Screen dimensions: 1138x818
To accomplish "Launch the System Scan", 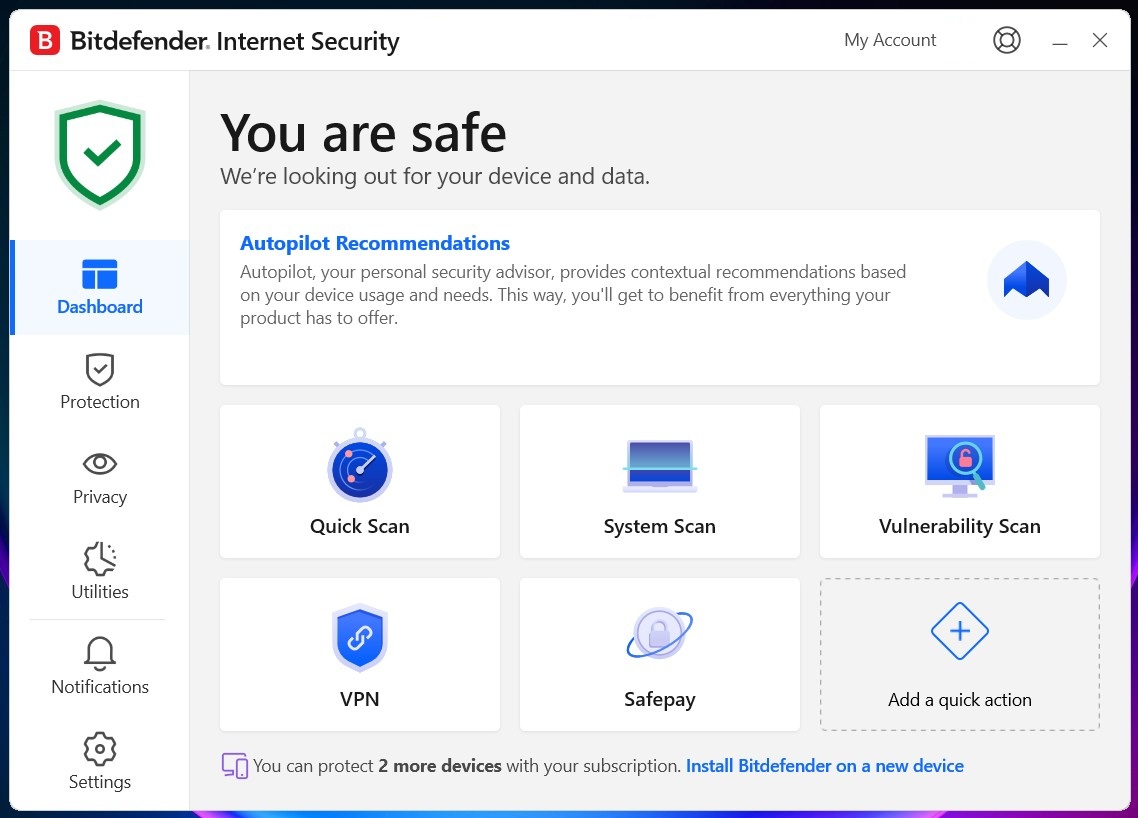I will (x=660, y=482).
